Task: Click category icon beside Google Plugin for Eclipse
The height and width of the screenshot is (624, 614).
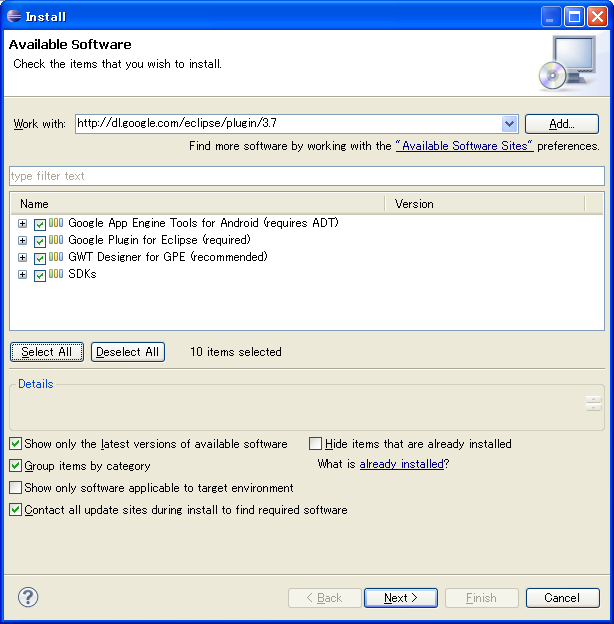Action: pyautogui.click(x=56, y=240)
